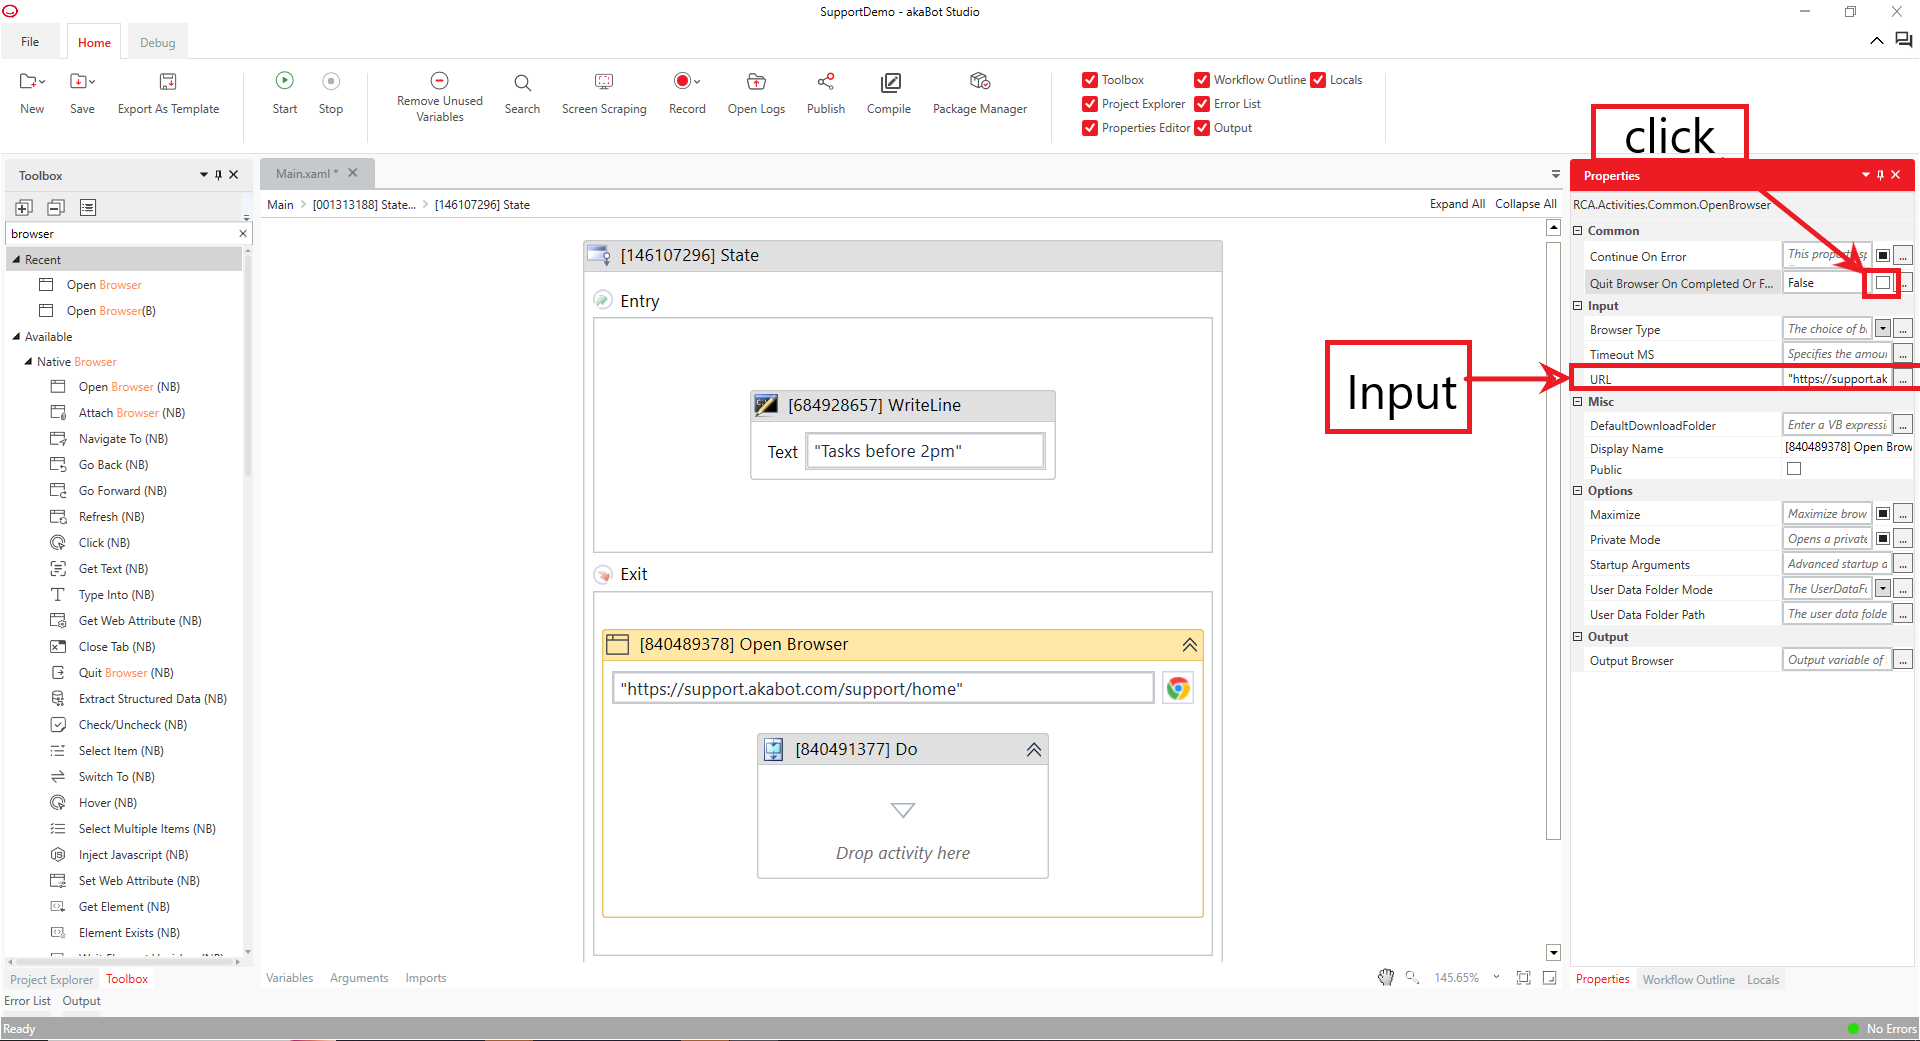This screenshot has height=1041, width=1920.
Task: Collapse the Available group in the Toolbox
Action: coord(16,337)
